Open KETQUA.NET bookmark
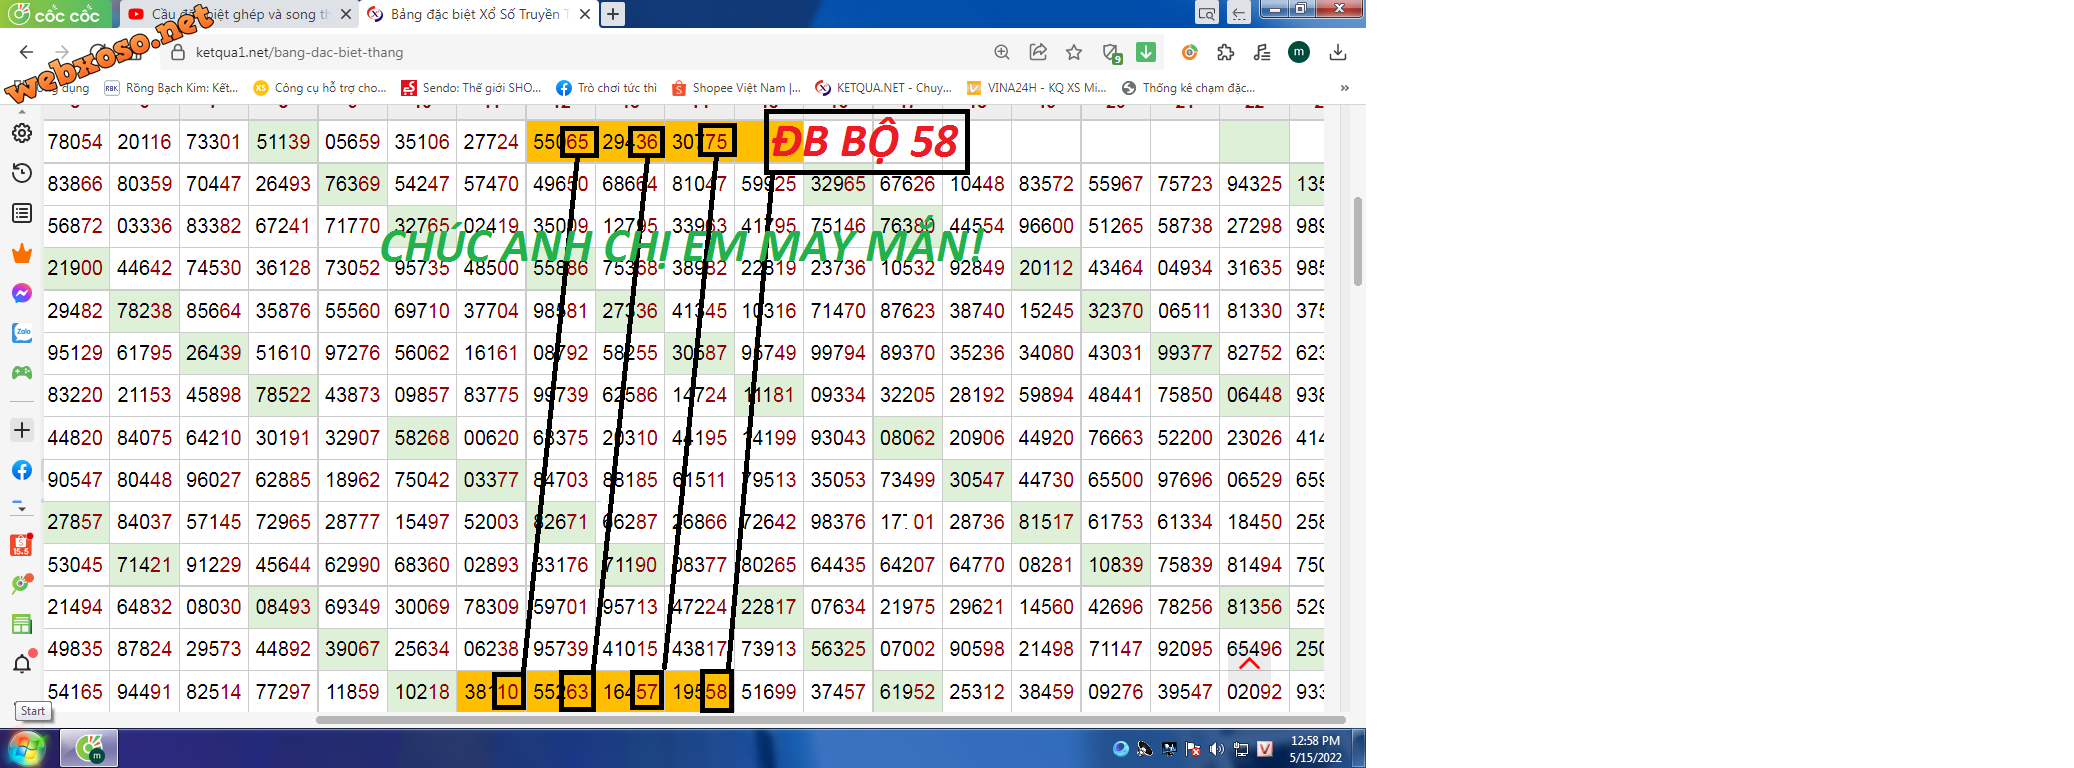 pos(884,88)
